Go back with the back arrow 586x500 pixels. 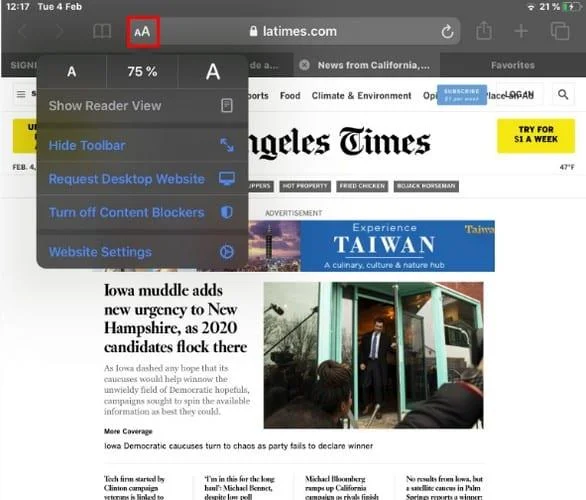coord(22,31)
